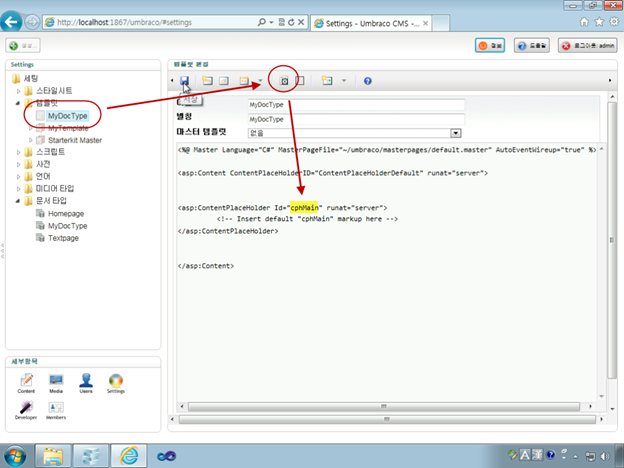This screenshot has height=468, width=624.
Task: Open the dropdown arrow beside the green-plus icon
Action: 344,81
